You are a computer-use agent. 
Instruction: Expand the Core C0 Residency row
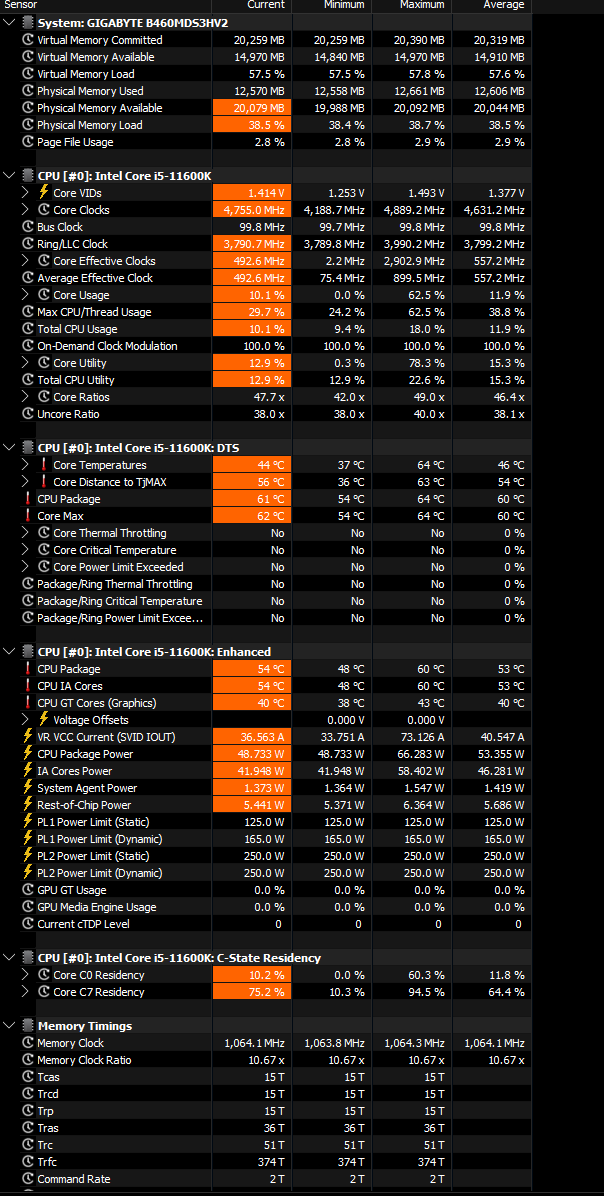(x=26, y=975)
